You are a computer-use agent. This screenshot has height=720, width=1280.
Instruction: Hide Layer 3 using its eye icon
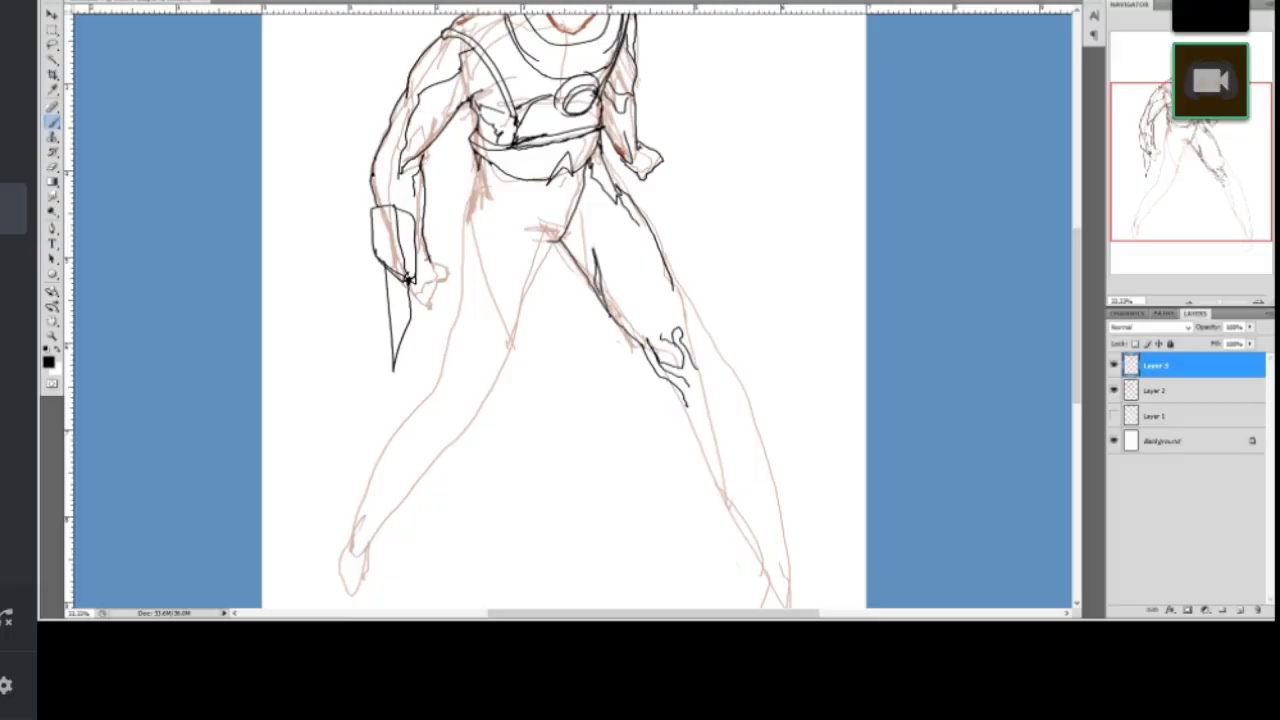1115,366
